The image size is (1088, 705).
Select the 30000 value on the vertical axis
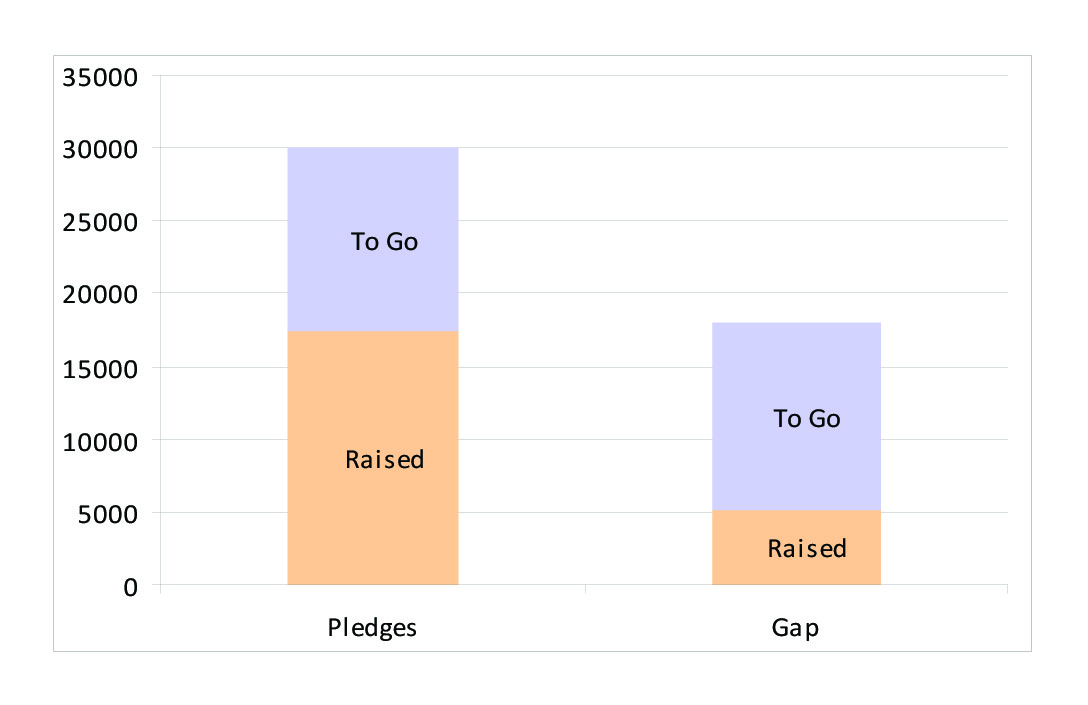click(100, 150)
